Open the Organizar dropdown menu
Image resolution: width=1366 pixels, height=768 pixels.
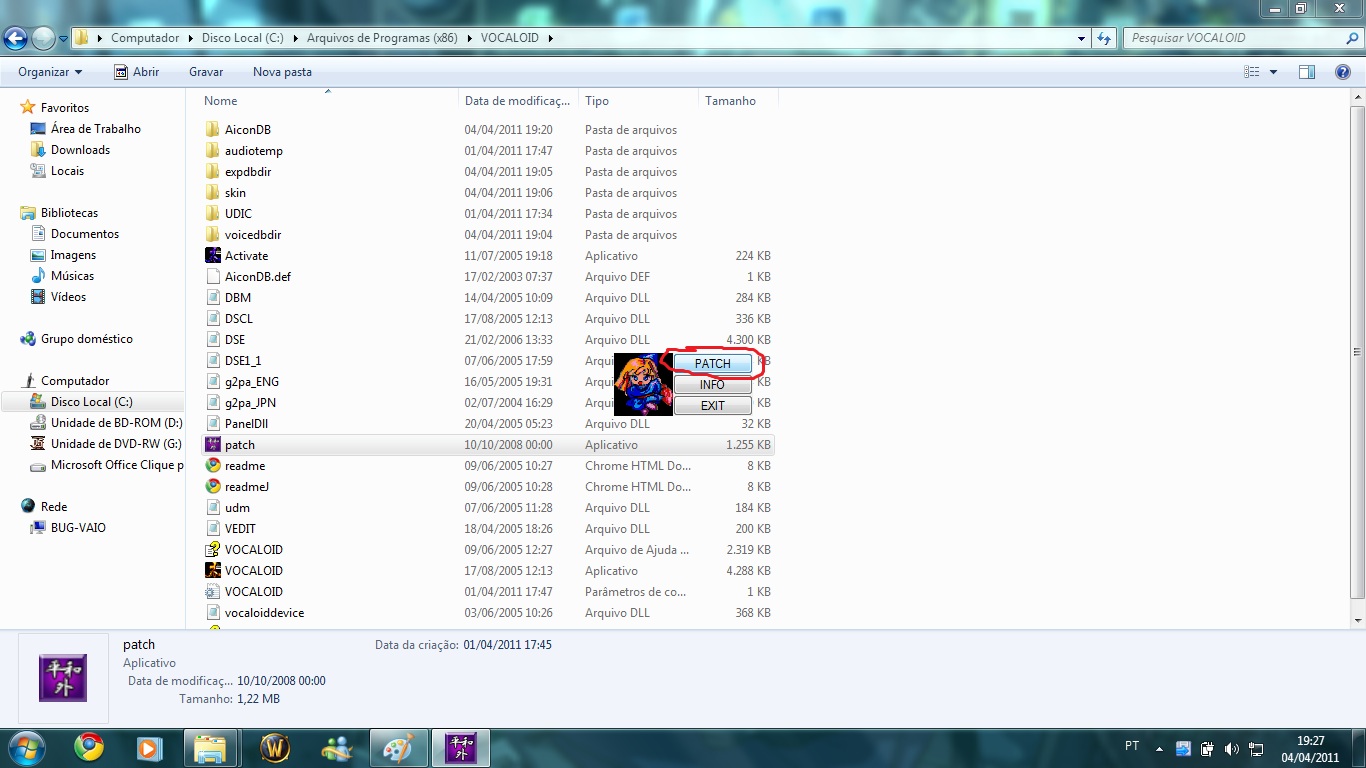pos(50,72)
